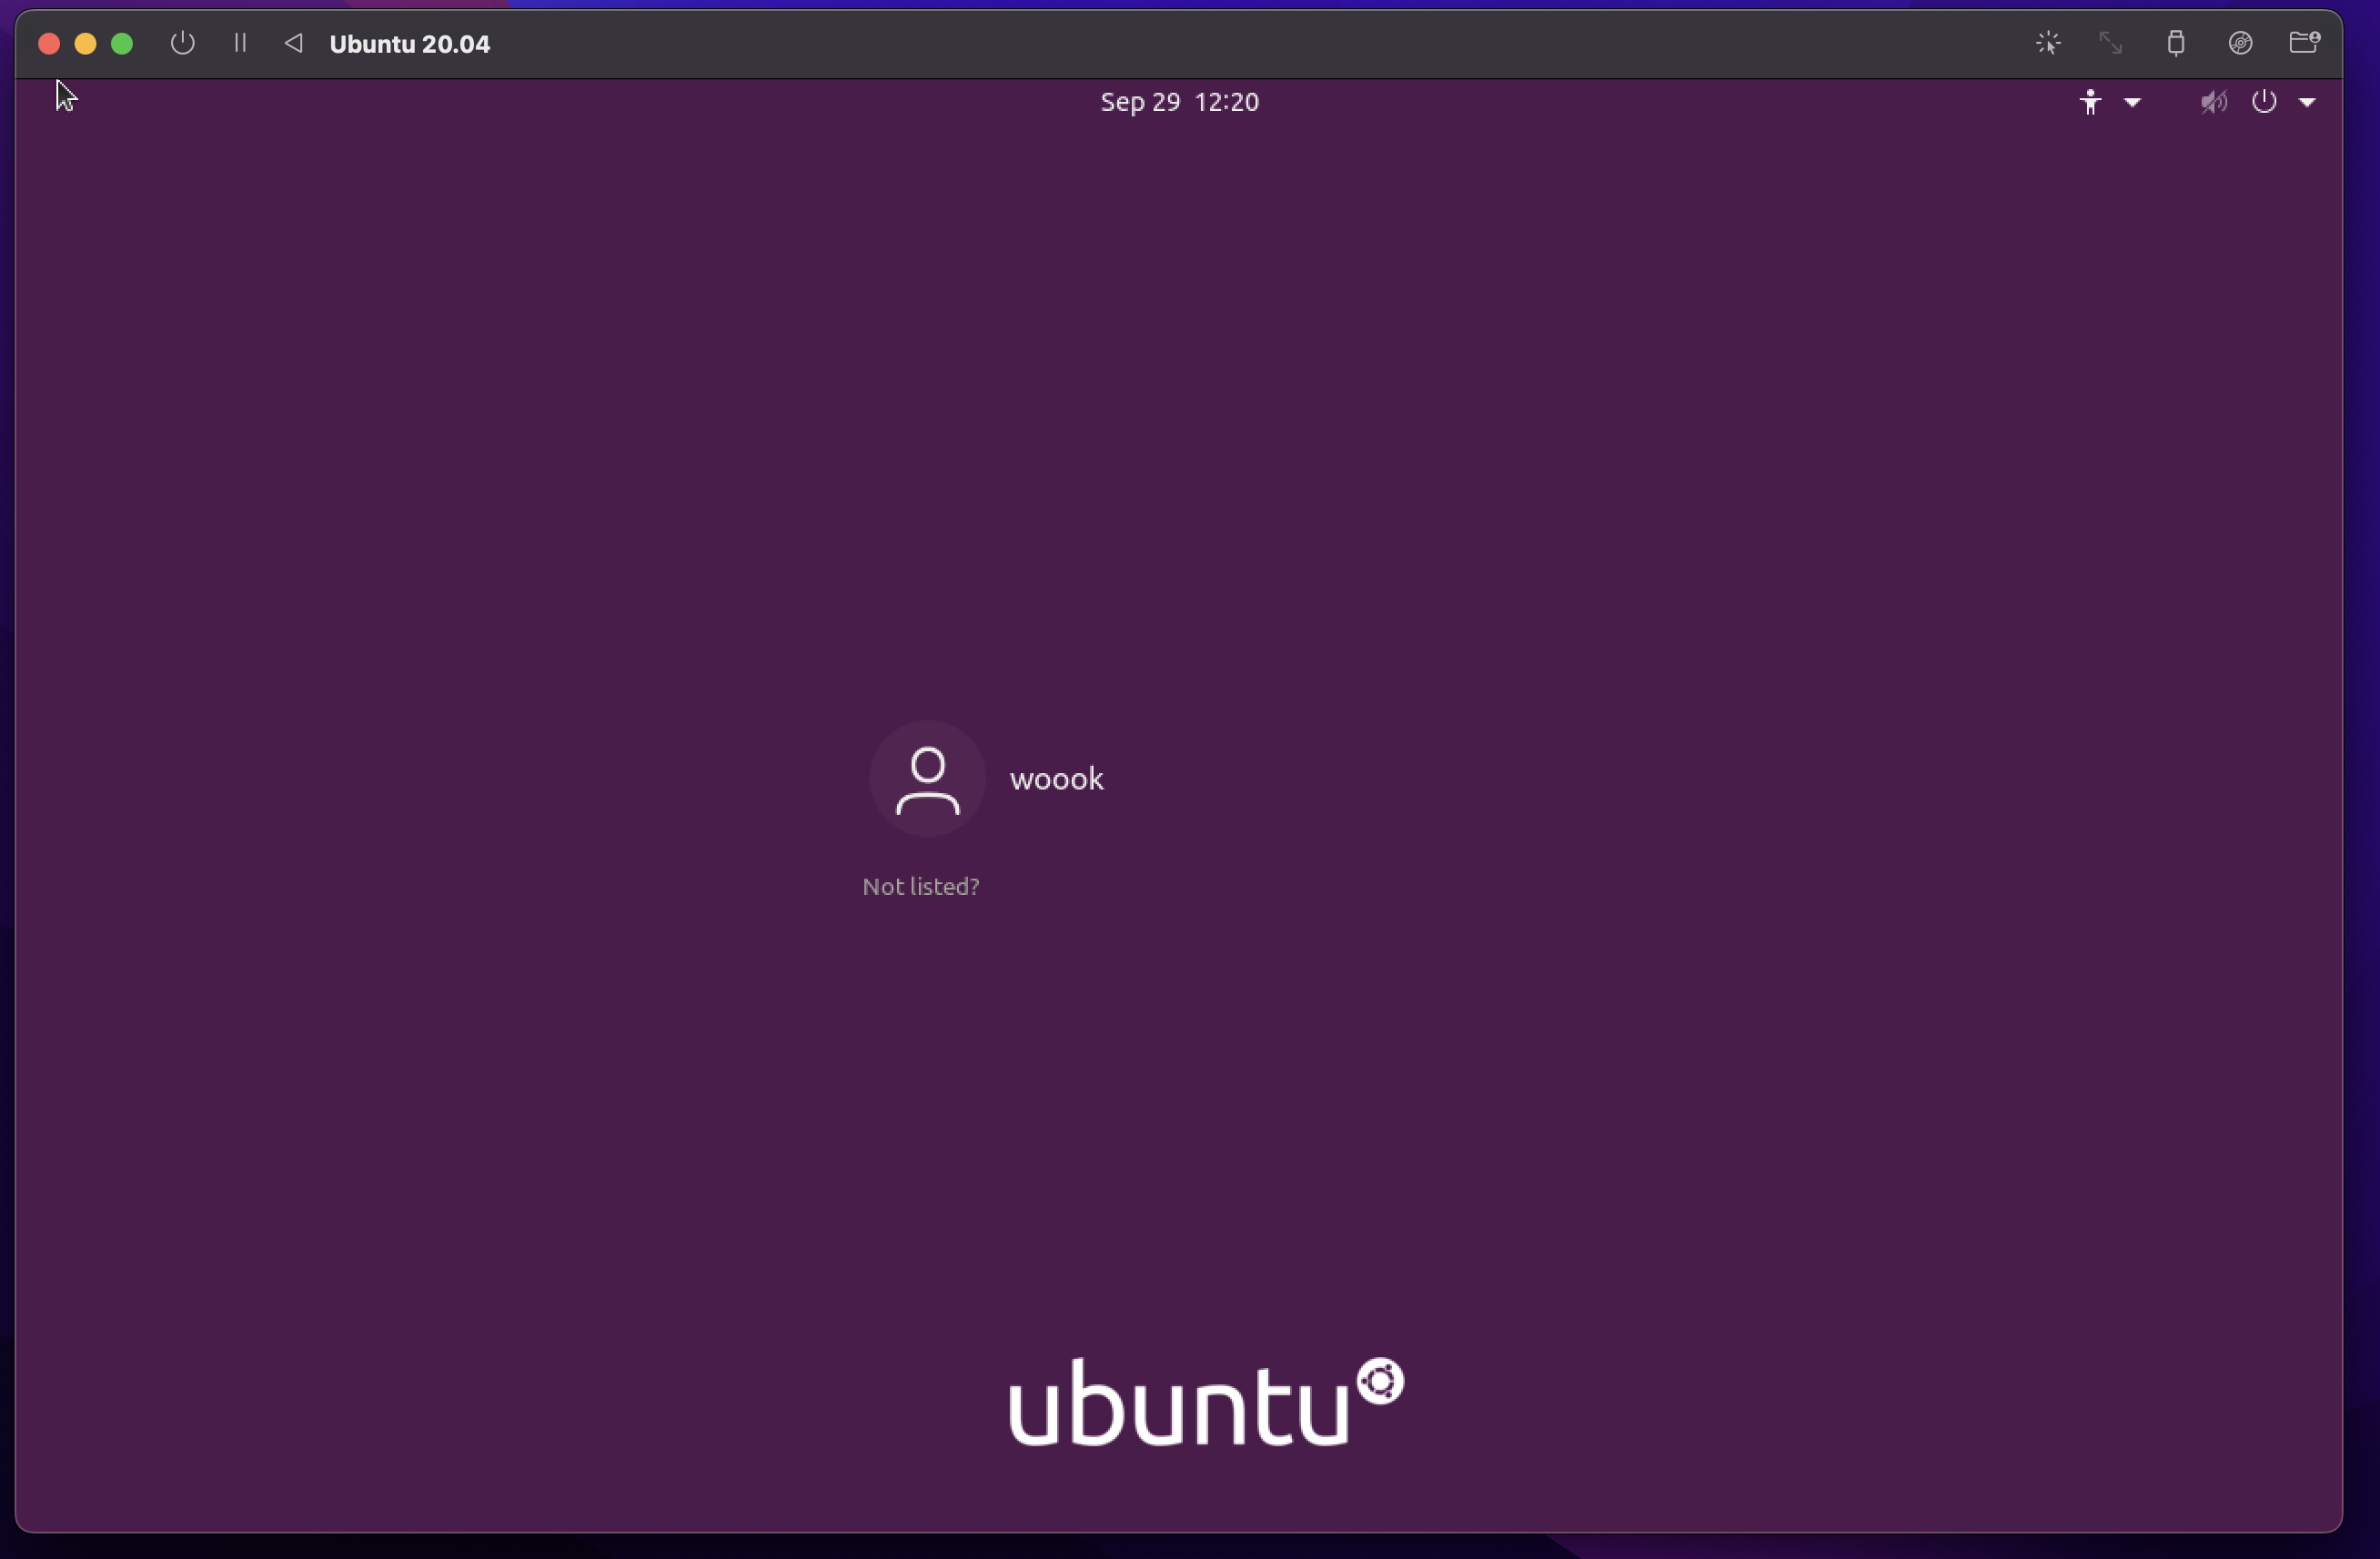Click the Ubuntu 20.04 window title
The height and width of the screenshot is (1559, 2380).
pyautogui.click(x=409, y=44)
